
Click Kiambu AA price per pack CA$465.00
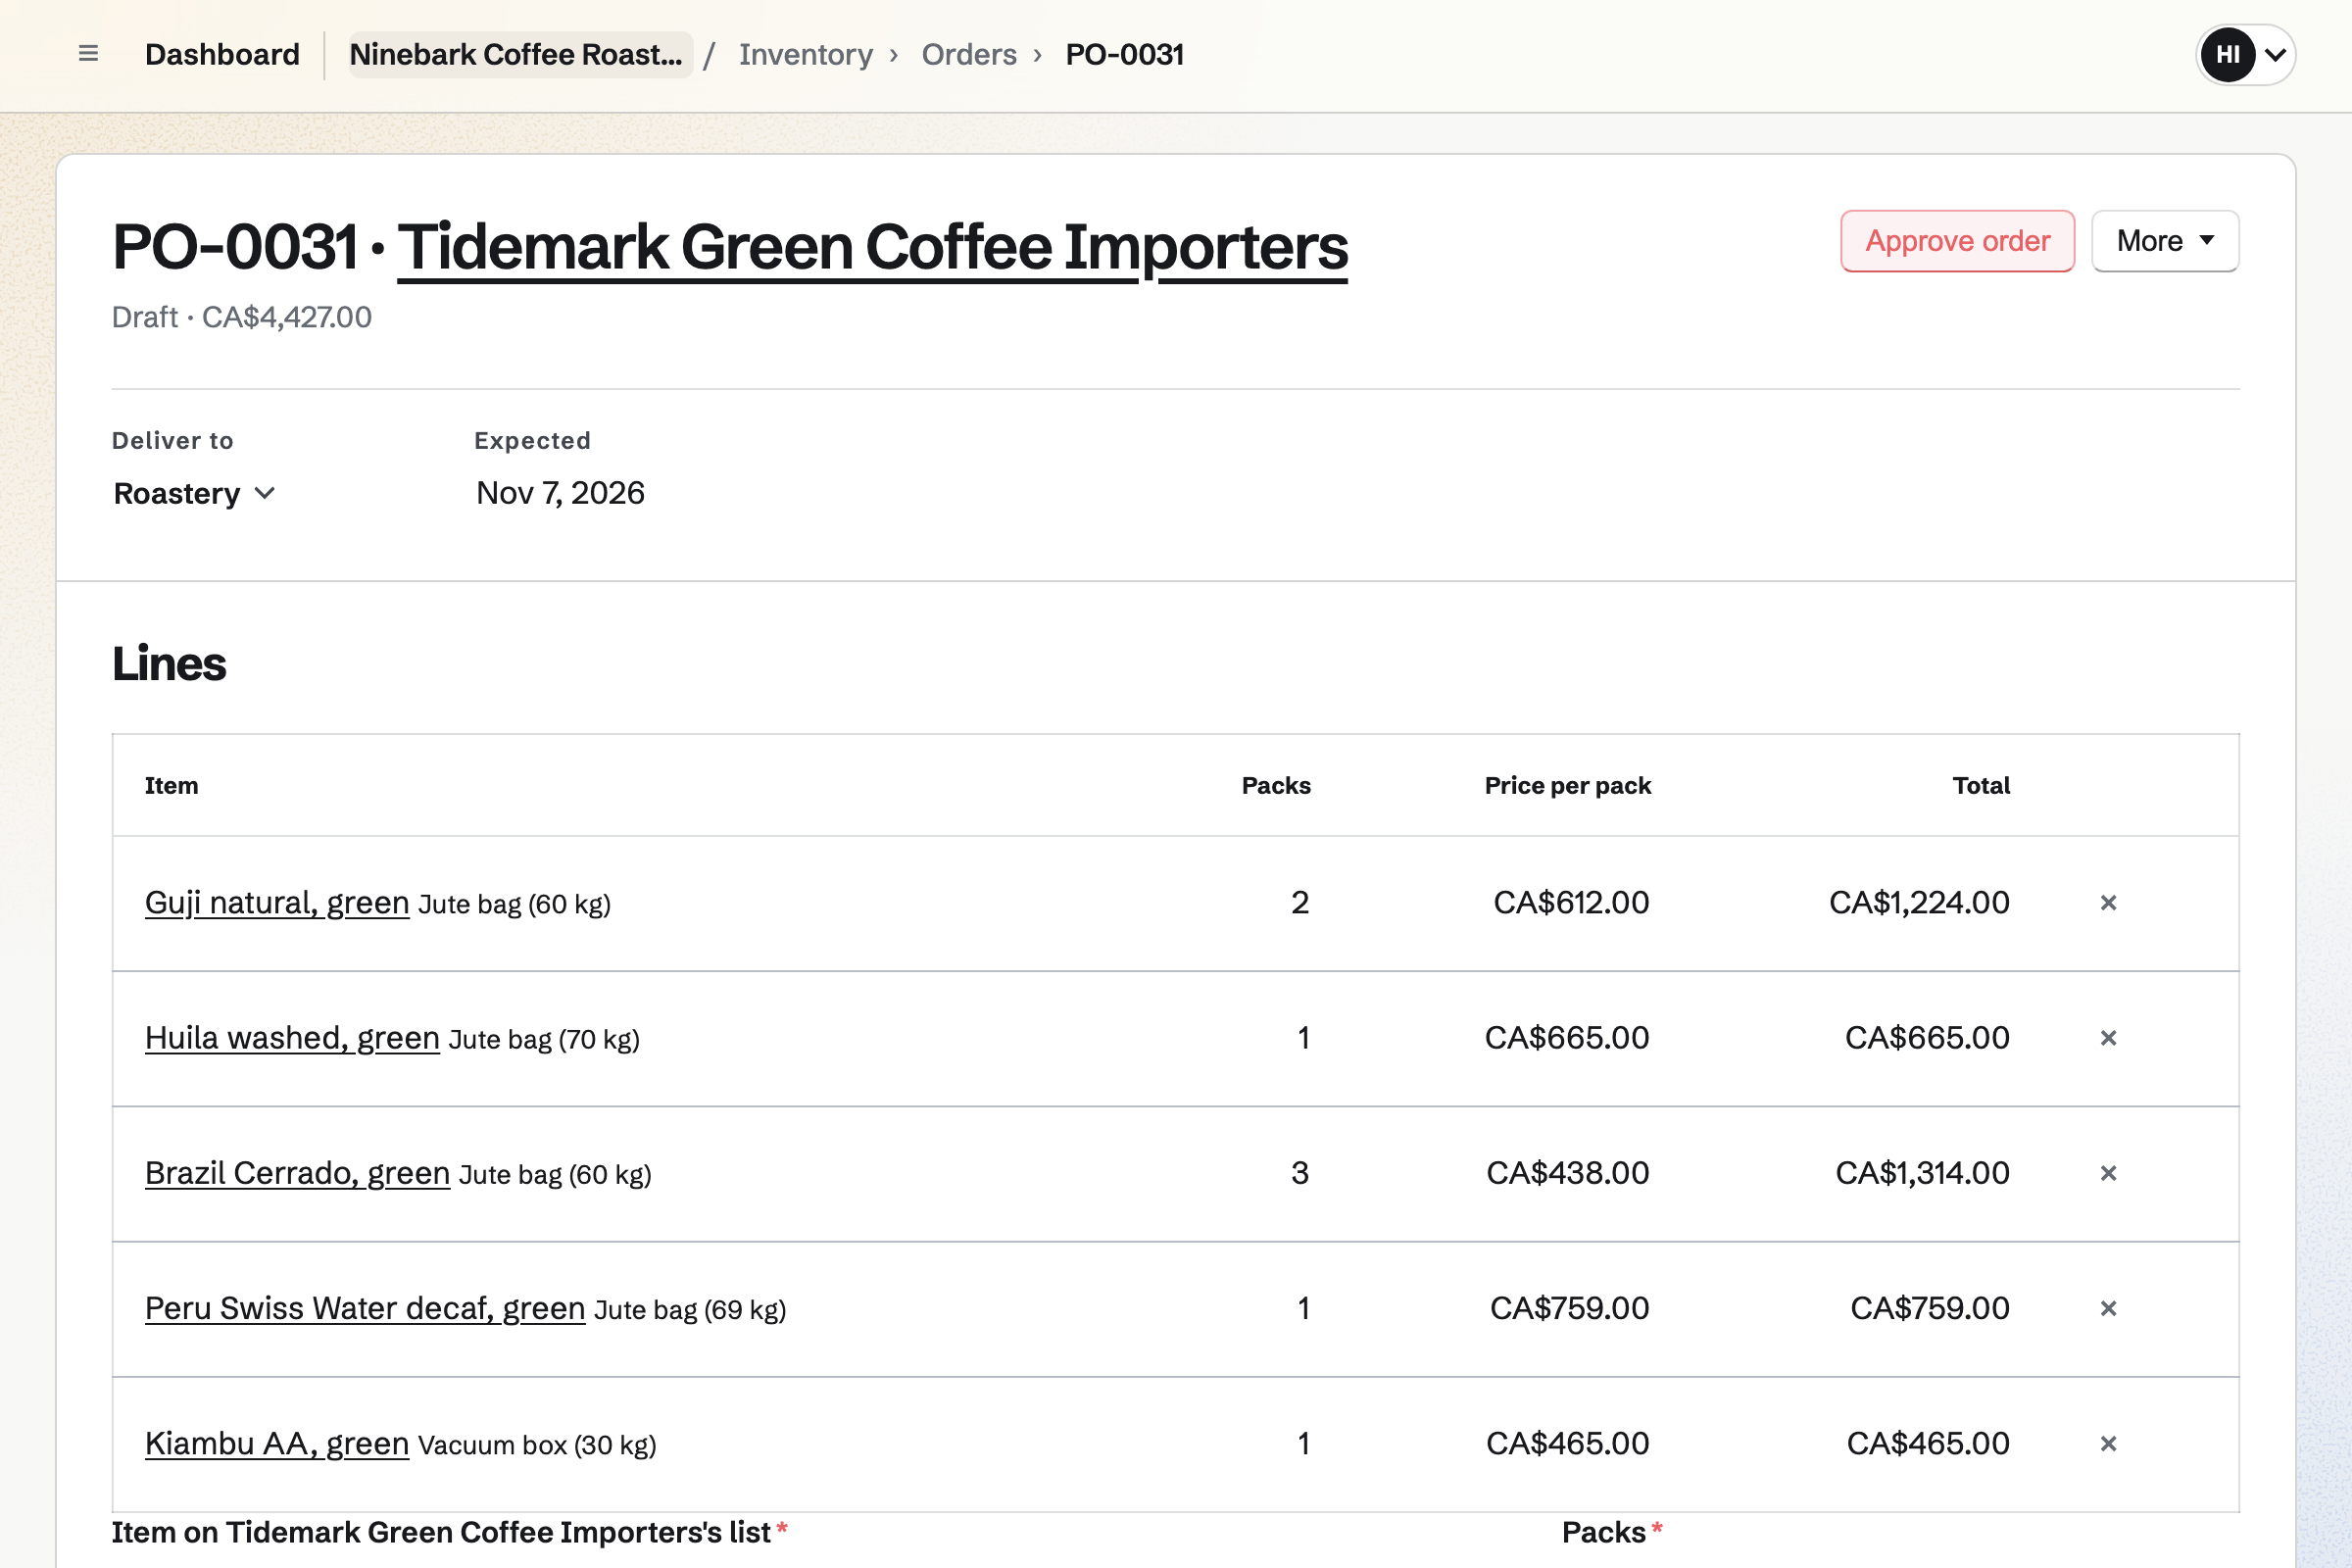point(1567,1443)
